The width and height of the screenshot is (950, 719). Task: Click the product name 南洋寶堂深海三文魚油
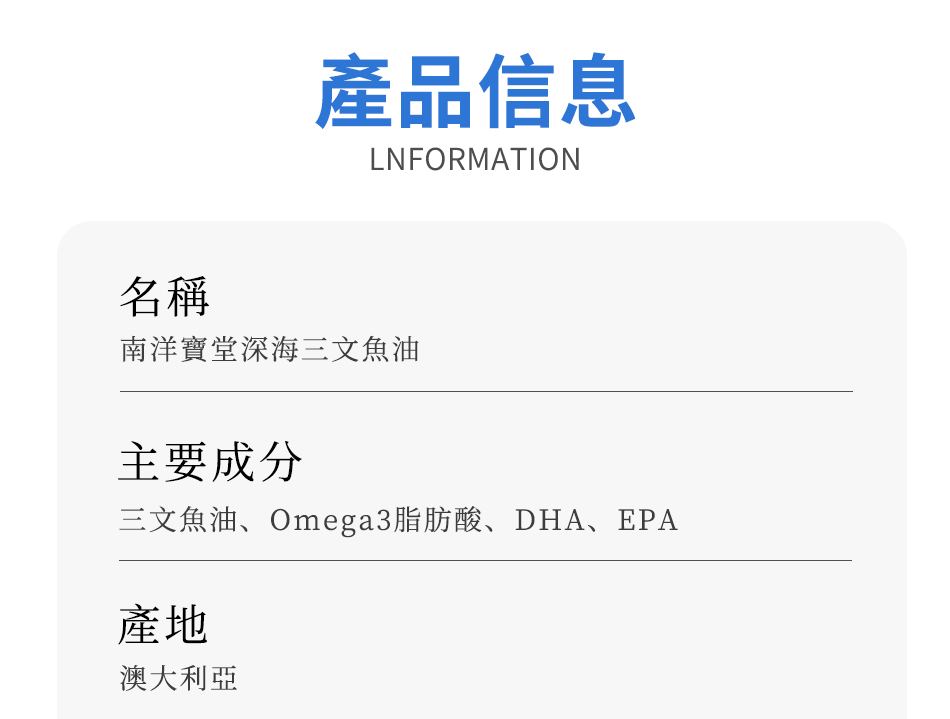269,350
